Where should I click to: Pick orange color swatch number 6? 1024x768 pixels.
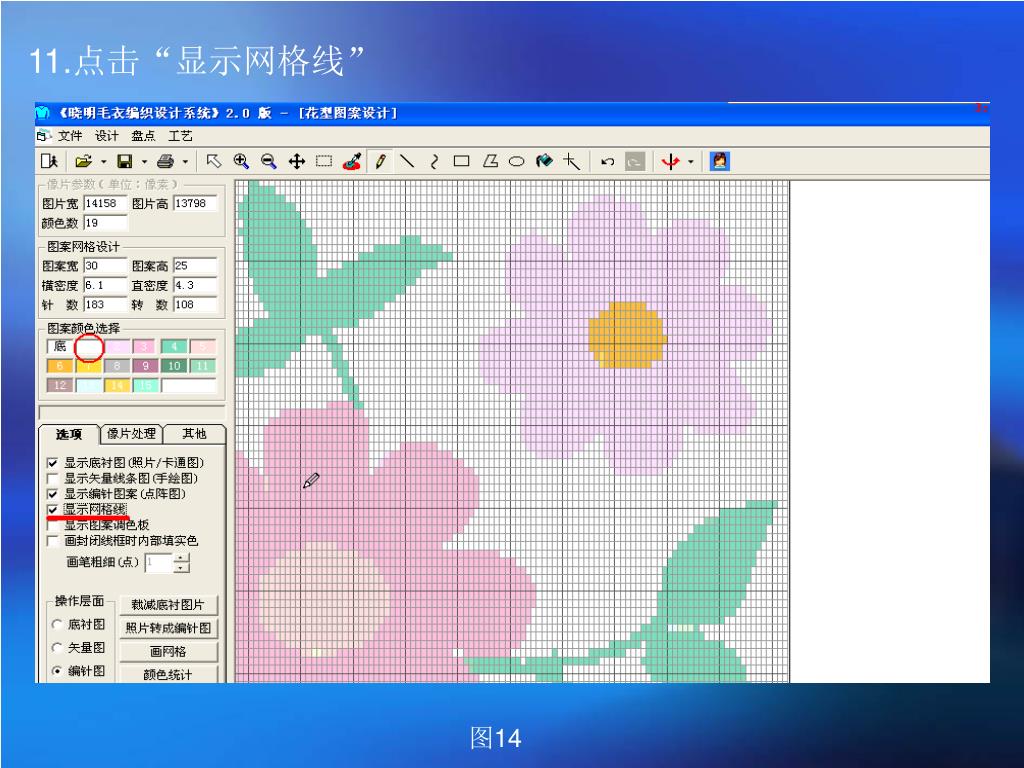[x=59, y=366]
